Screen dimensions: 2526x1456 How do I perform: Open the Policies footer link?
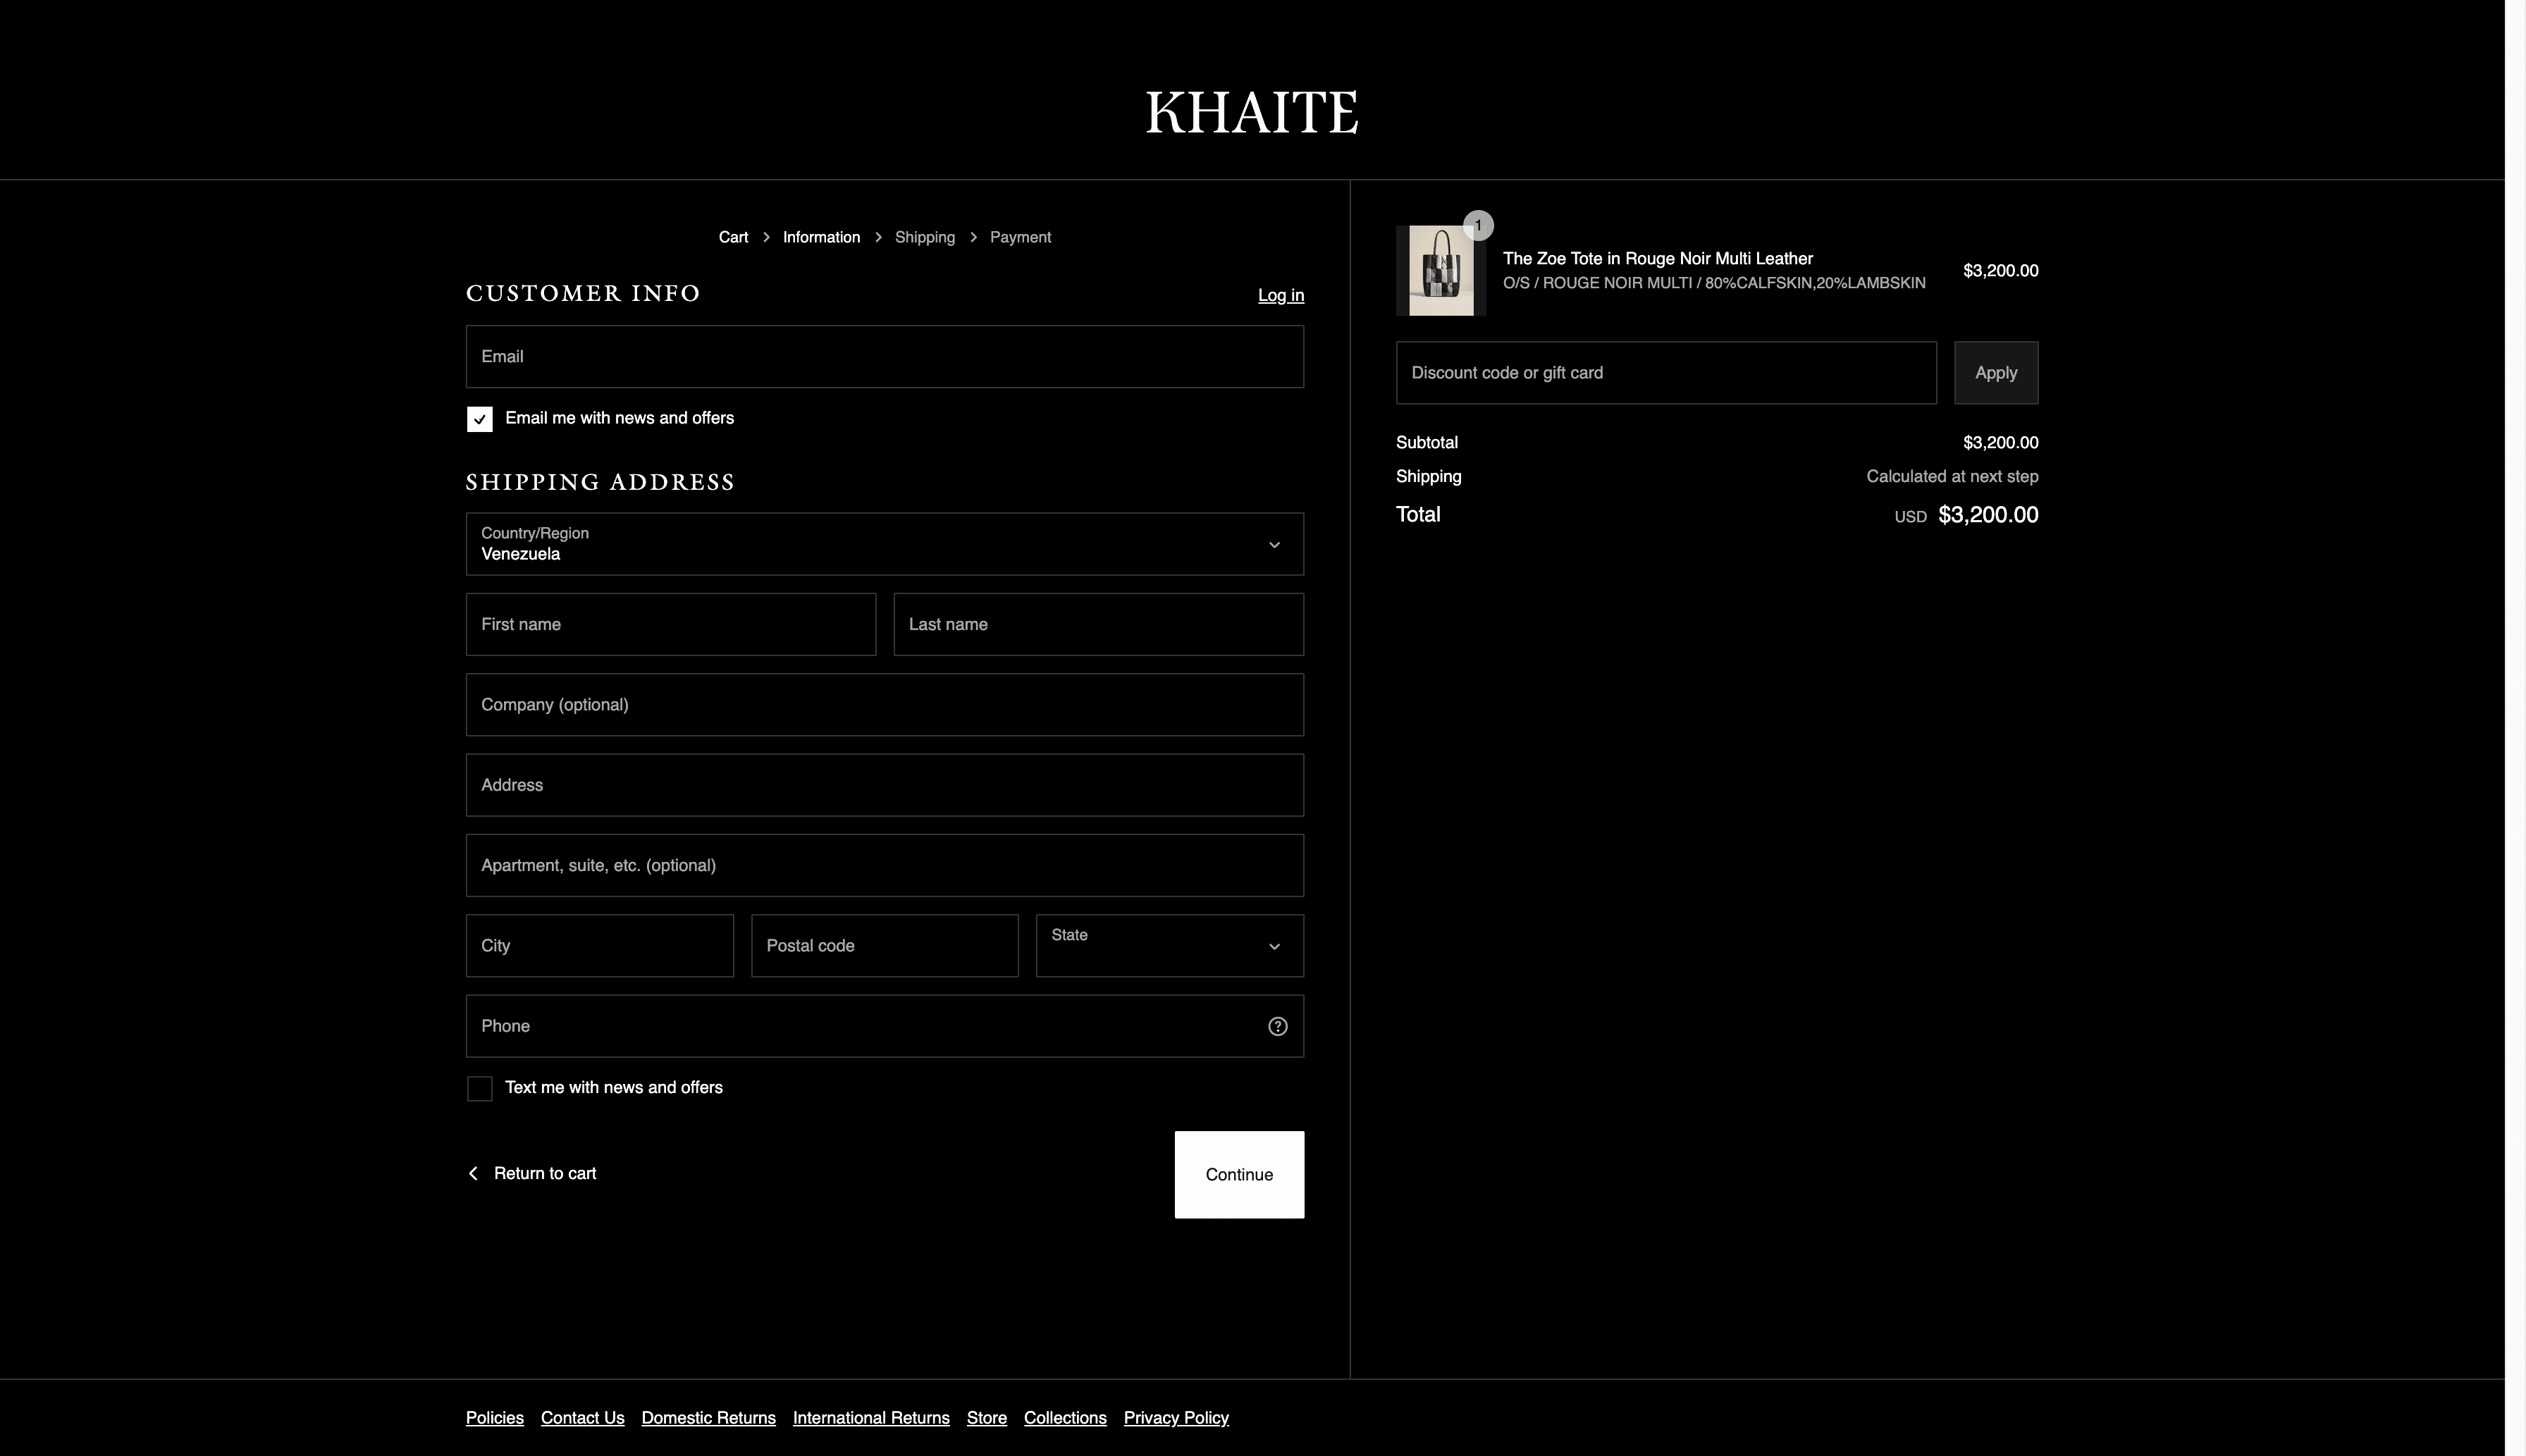pos(495,1418)
